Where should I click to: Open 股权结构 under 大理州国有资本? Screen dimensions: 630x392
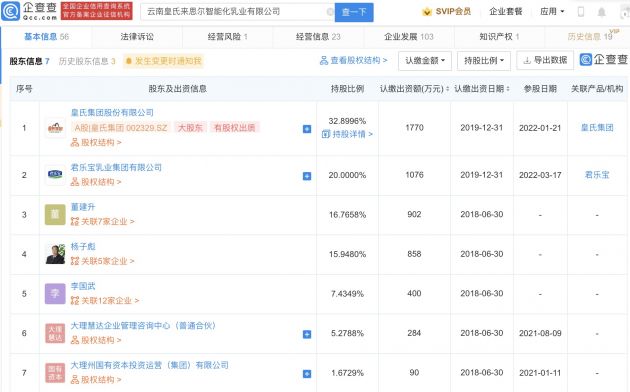tap(96, 380)
